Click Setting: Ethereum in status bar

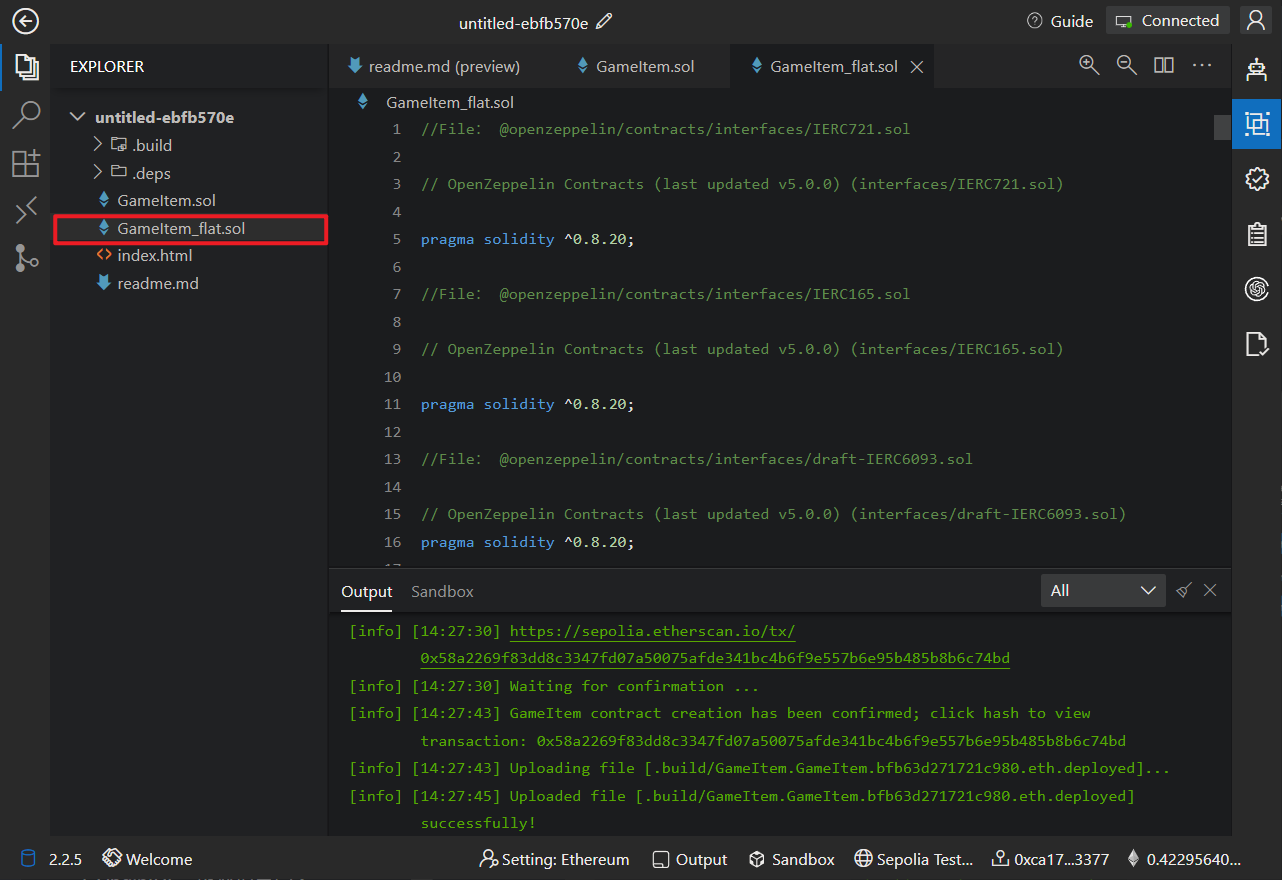tap(555, 859)
